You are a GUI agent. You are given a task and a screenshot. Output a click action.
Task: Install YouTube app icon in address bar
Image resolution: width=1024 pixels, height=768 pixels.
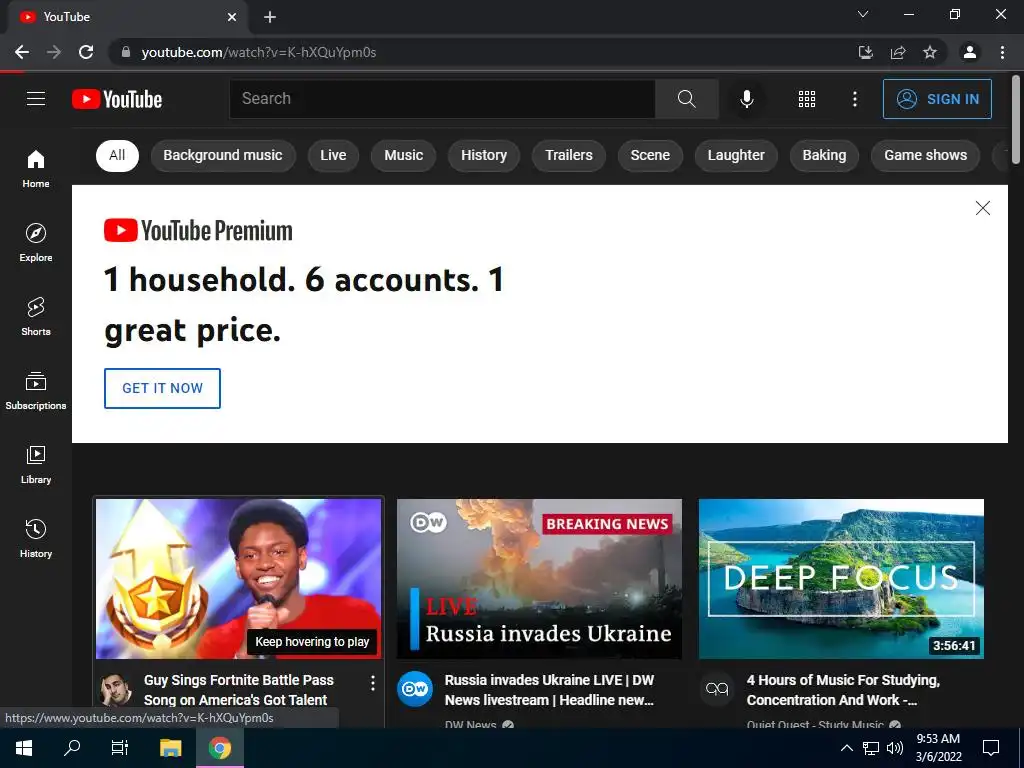865,52
